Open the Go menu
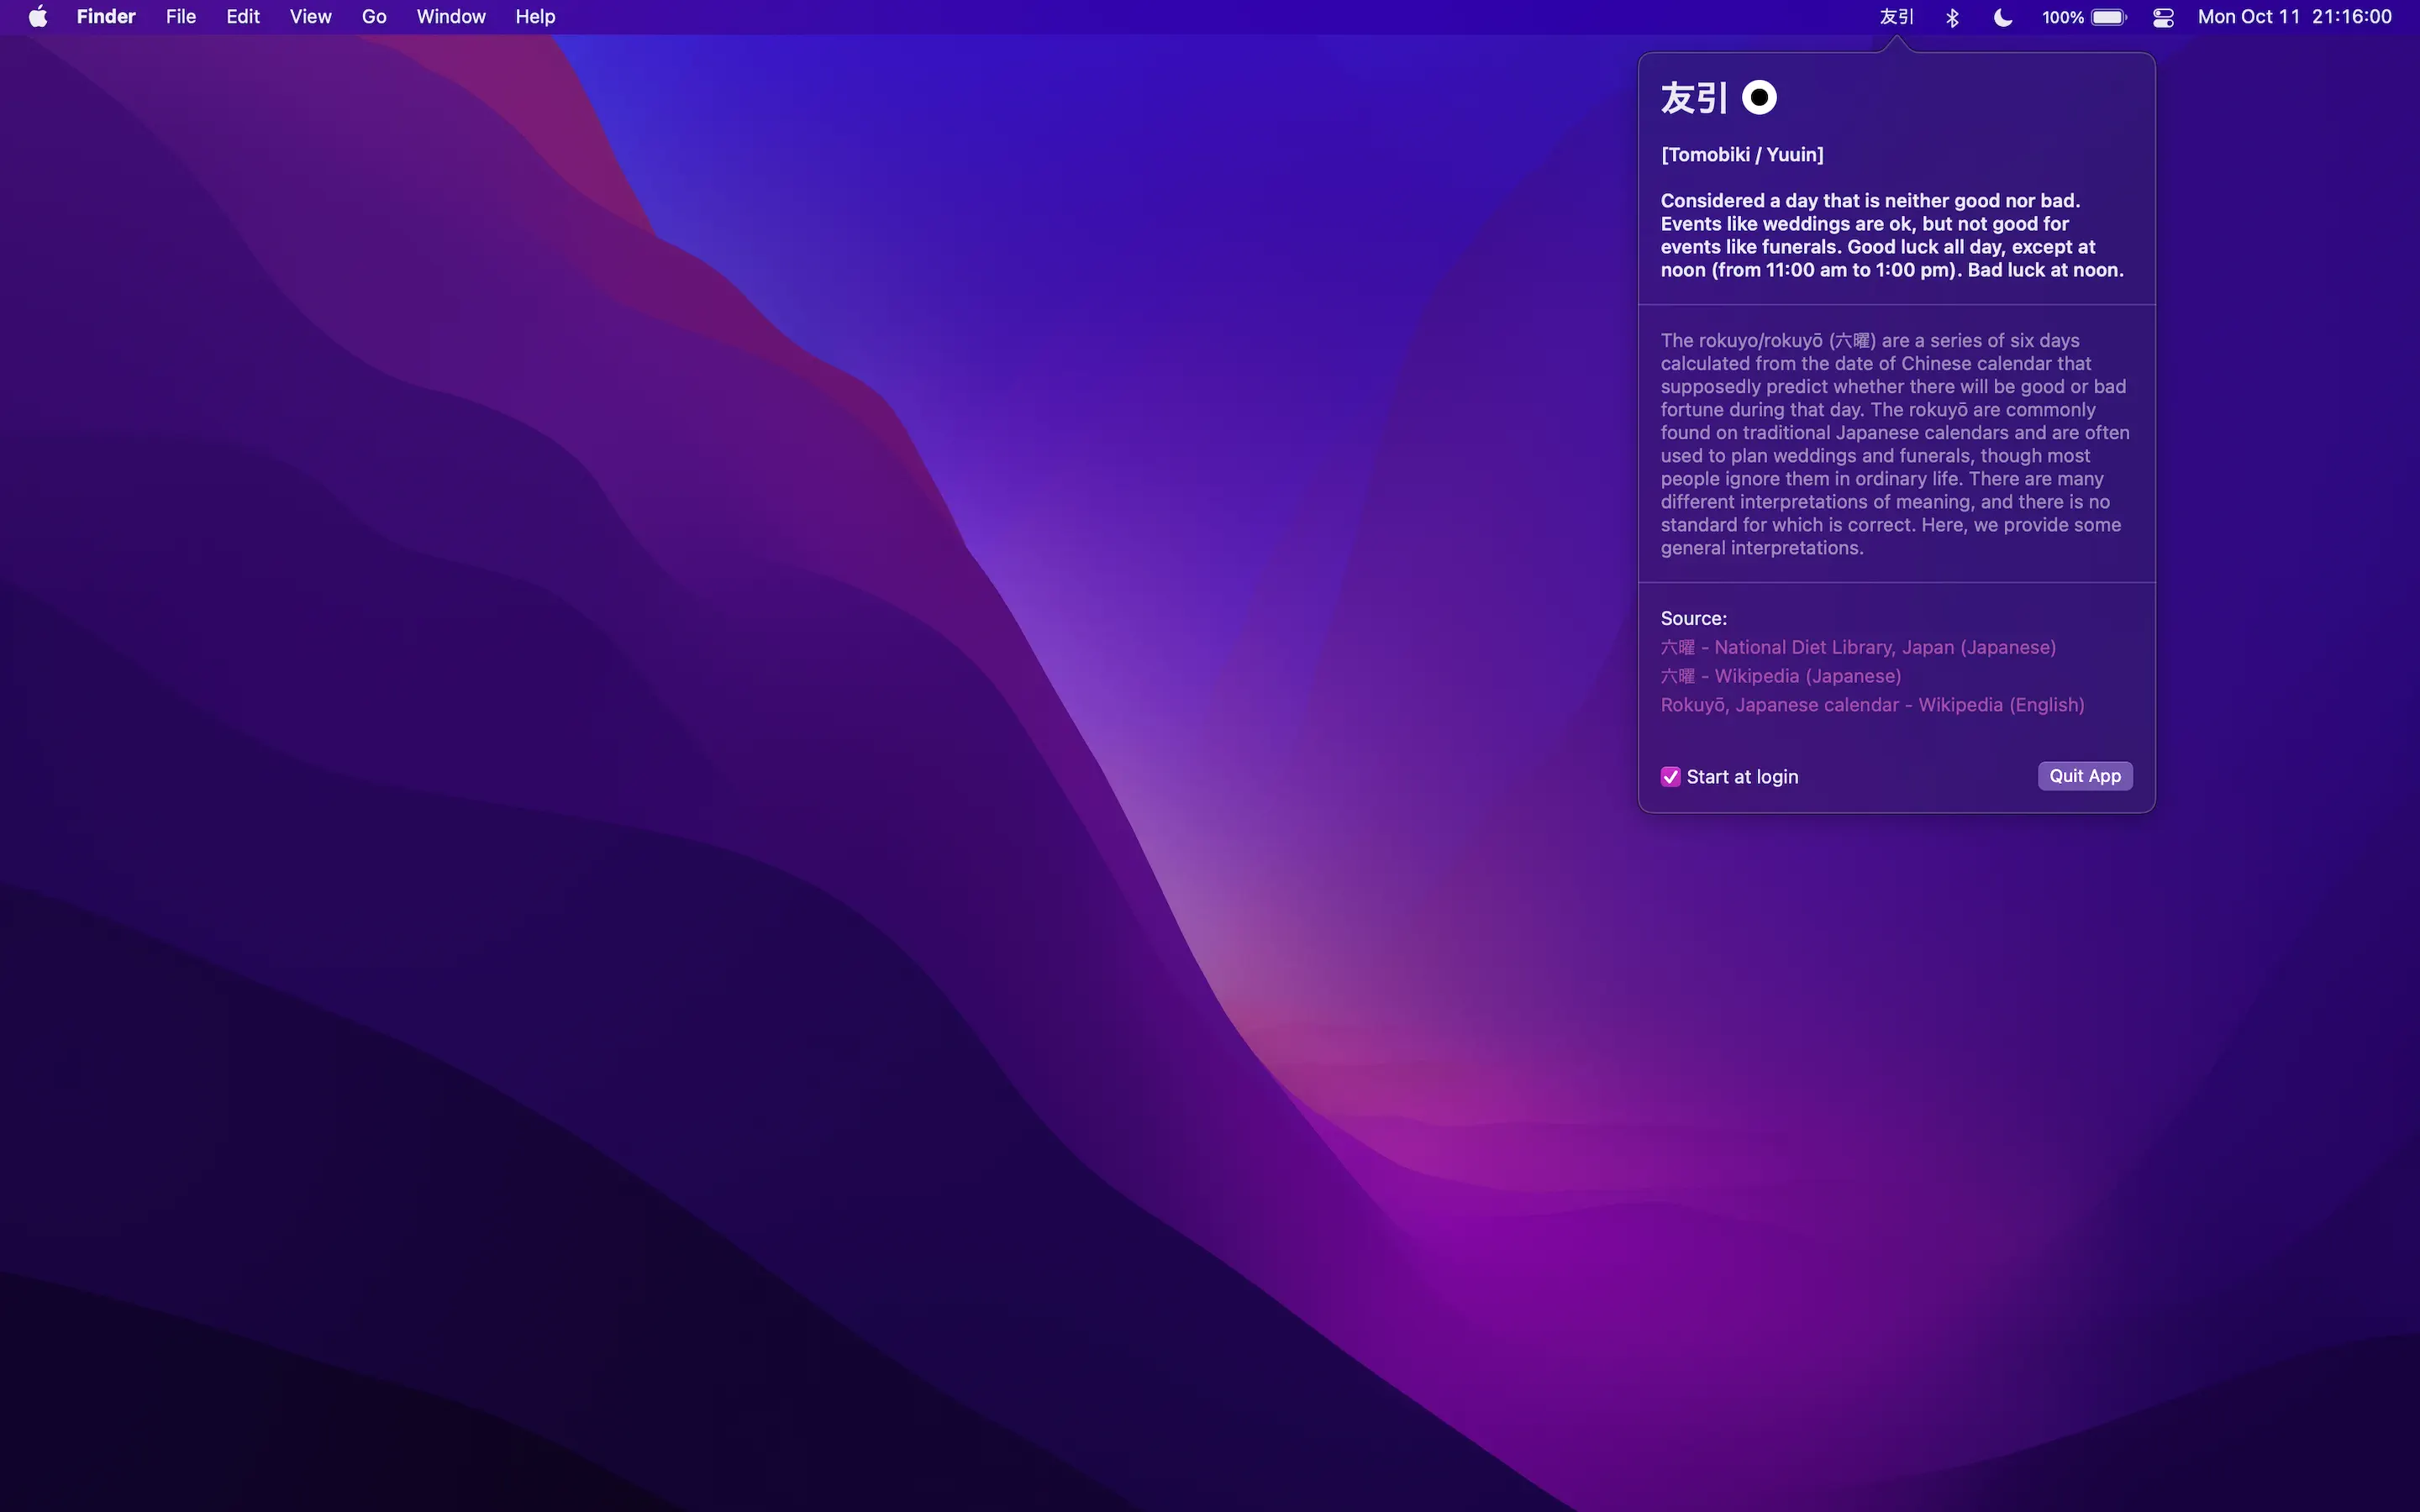This screenshot has height=1512, width=2420. [x=374, y=17]
